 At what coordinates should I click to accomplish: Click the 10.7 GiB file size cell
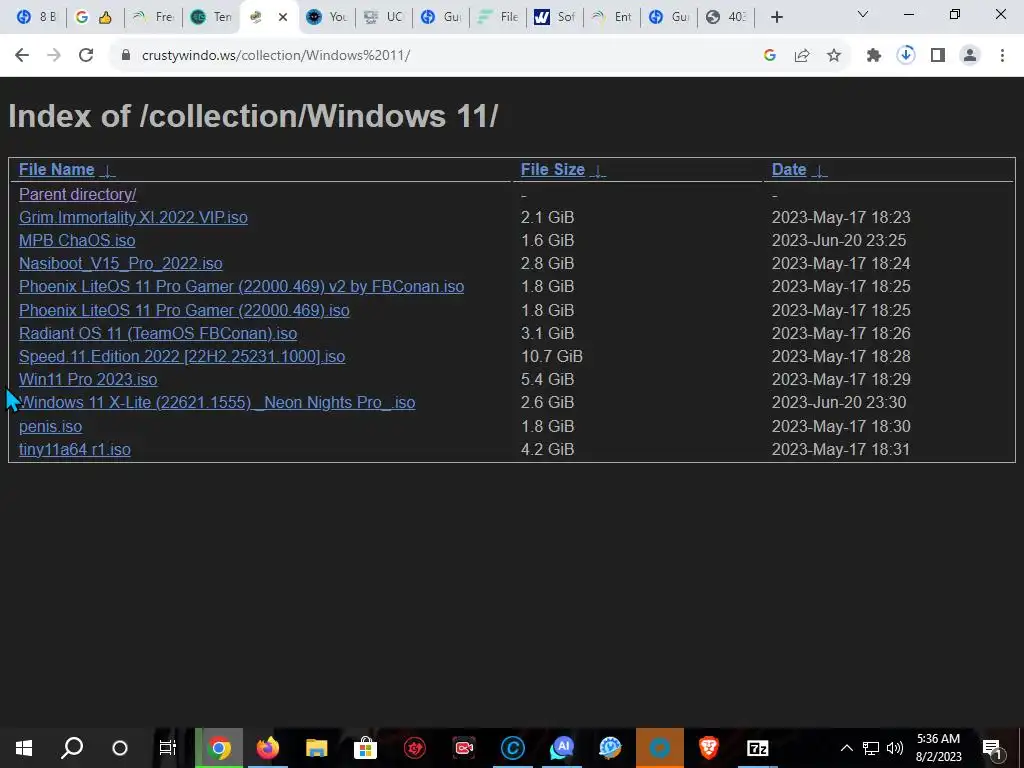(x=552, y=357)
